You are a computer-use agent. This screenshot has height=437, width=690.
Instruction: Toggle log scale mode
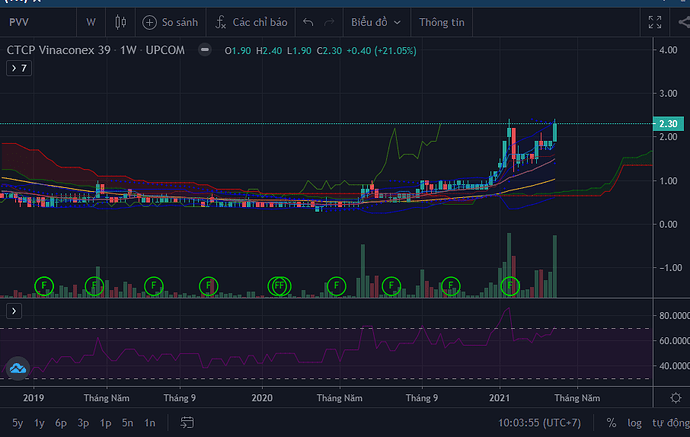point(634,423)
